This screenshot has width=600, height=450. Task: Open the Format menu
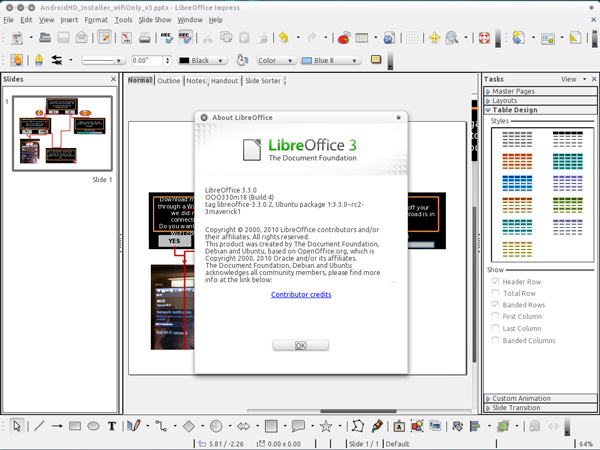96,20
